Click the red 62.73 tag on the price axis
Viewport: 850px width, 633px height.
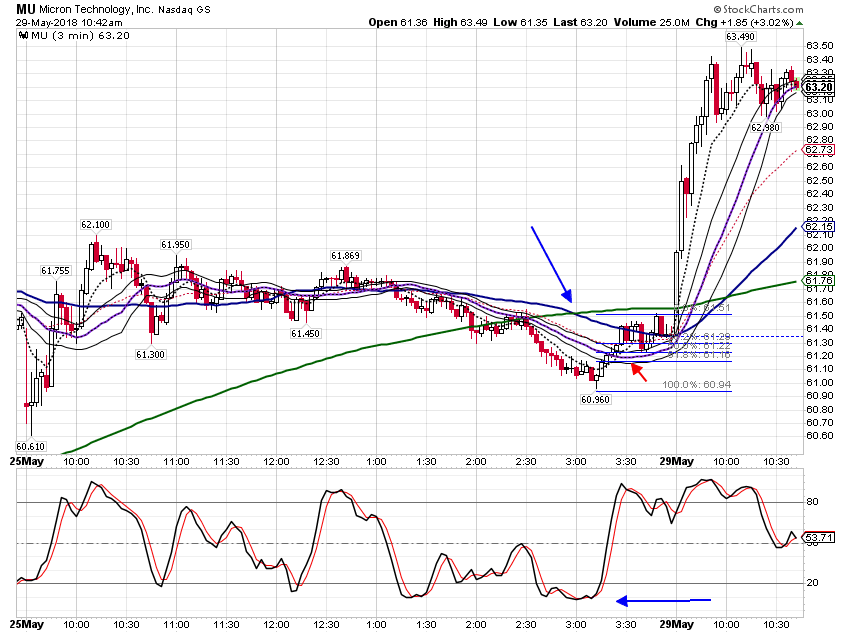[819, 150]
